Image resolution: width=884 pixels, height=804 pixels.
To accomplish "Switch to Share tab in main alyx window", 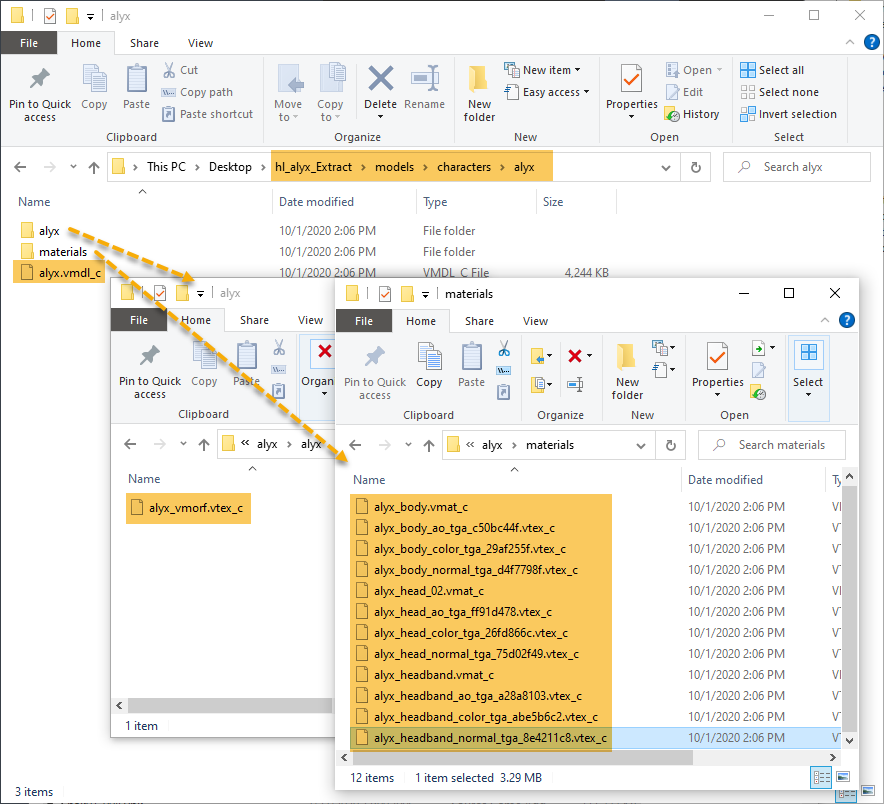I will 144,43.
